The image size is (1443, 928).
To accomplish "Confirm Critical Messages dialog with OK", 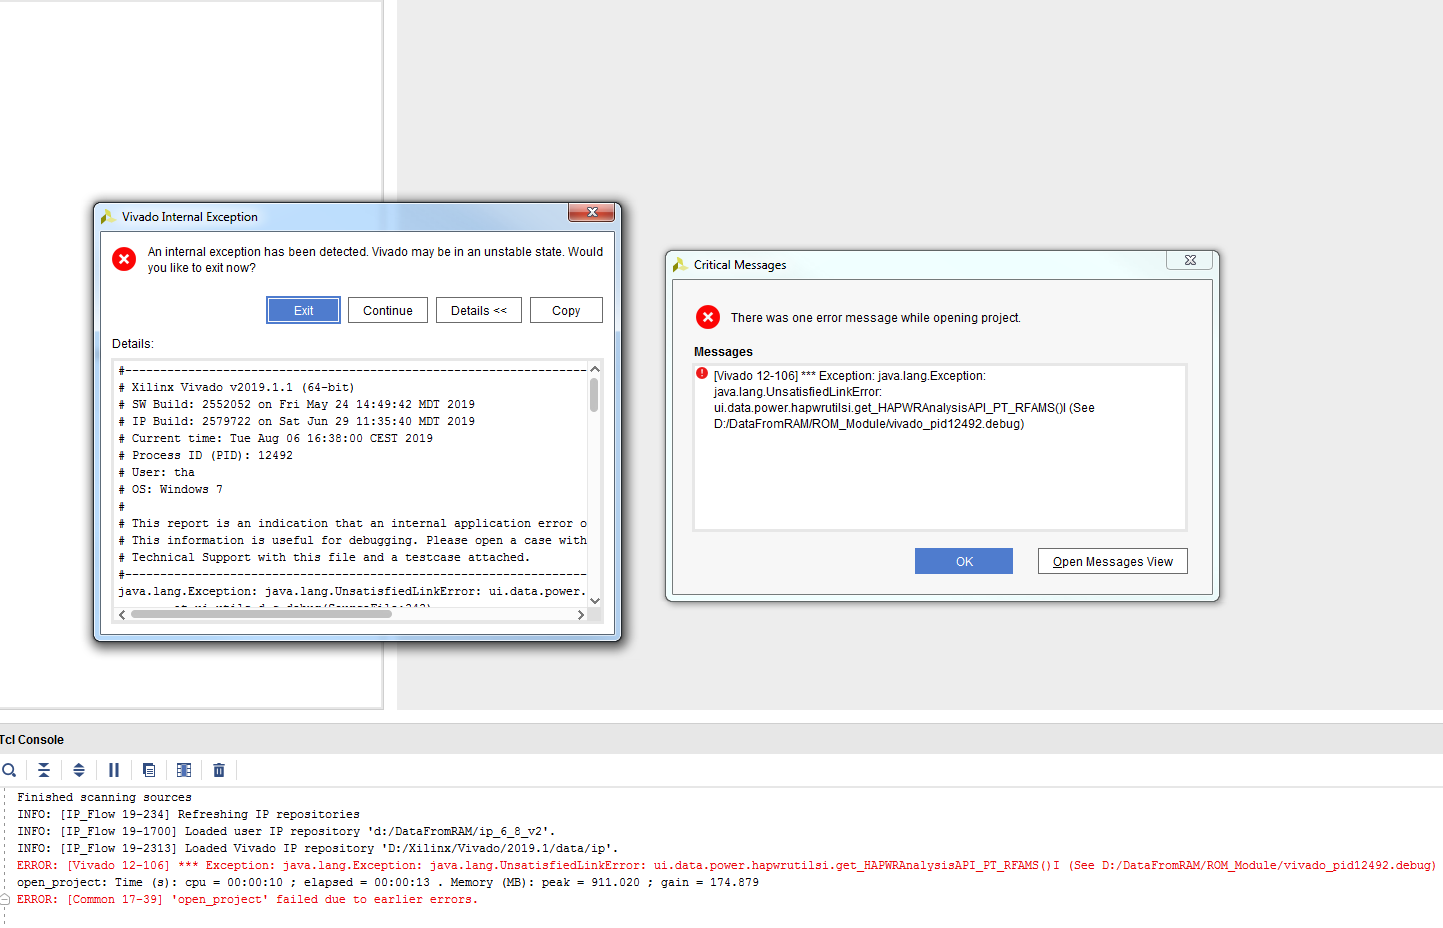I will (x=963, y=562).
